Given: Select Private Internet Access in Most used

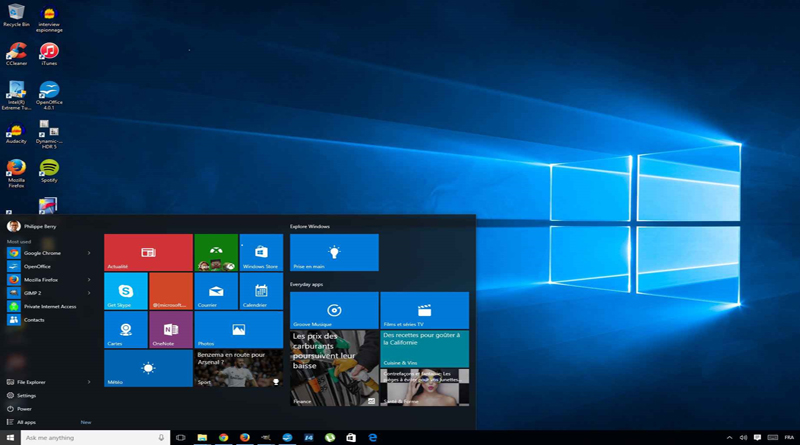Looking at the screenshot, I should tap(49, 306).
